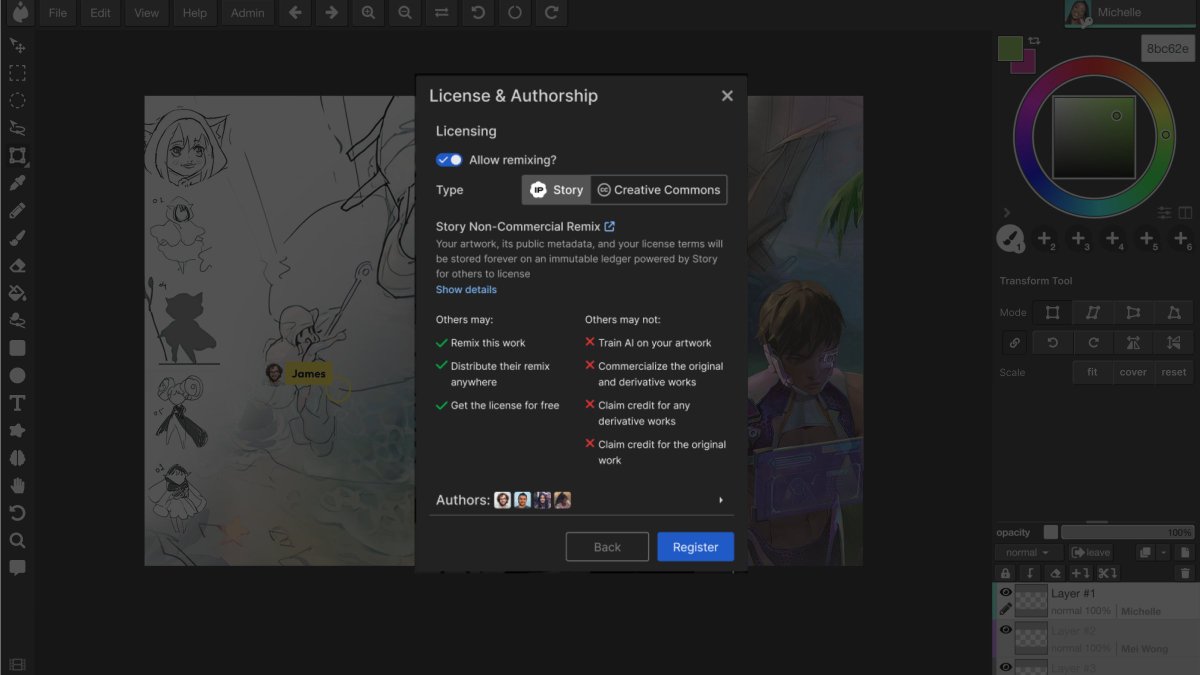The height and width of the screenshot is (675, 1200).
Task: Open the normal blend mode dropdown
Action: (x=1028, y=552)
